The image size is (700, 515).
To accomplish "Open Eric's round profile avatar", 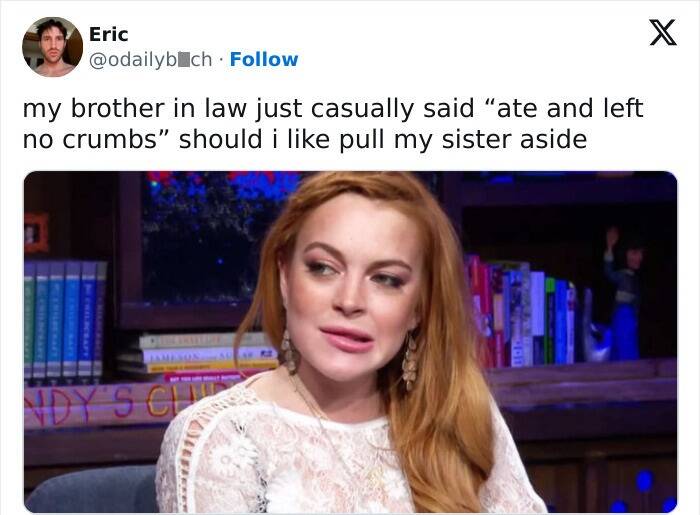I will (x=53, y=47).
